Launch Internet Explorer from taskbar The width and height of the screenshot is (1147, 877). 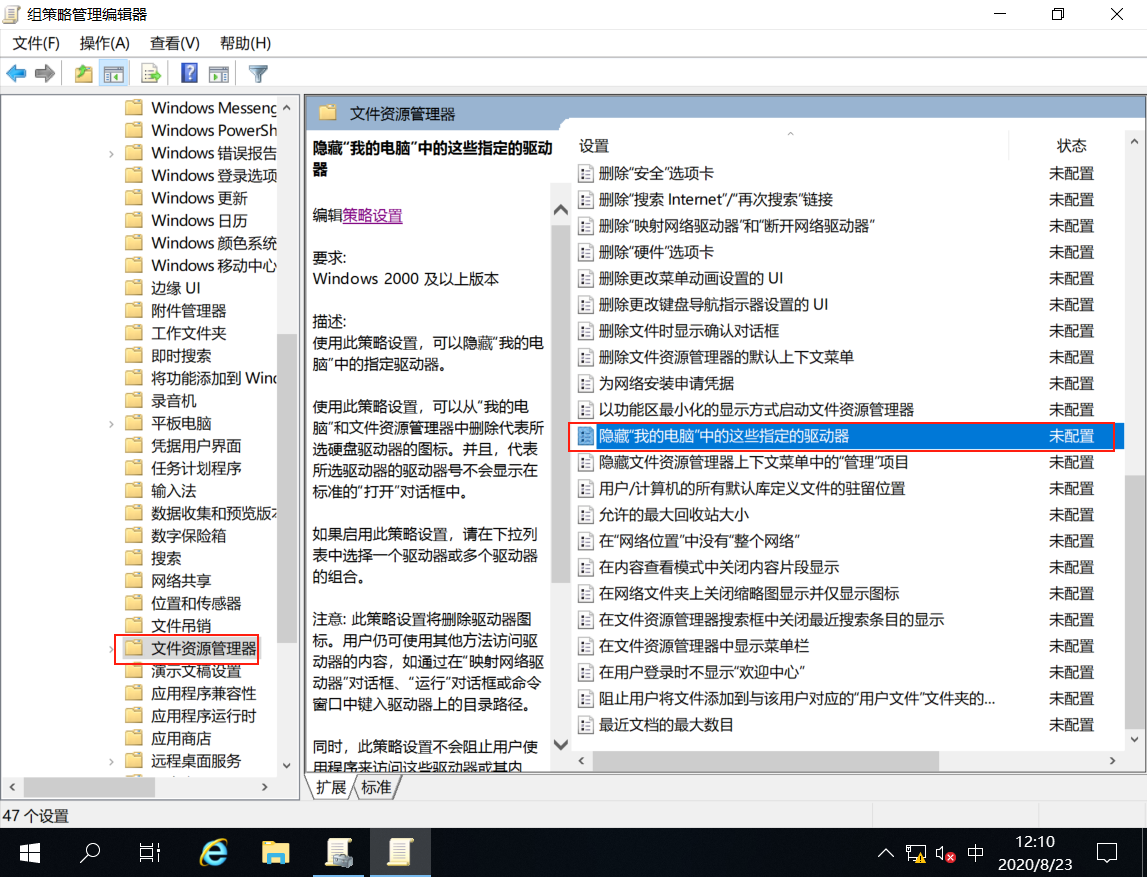[x=214, y=853]
